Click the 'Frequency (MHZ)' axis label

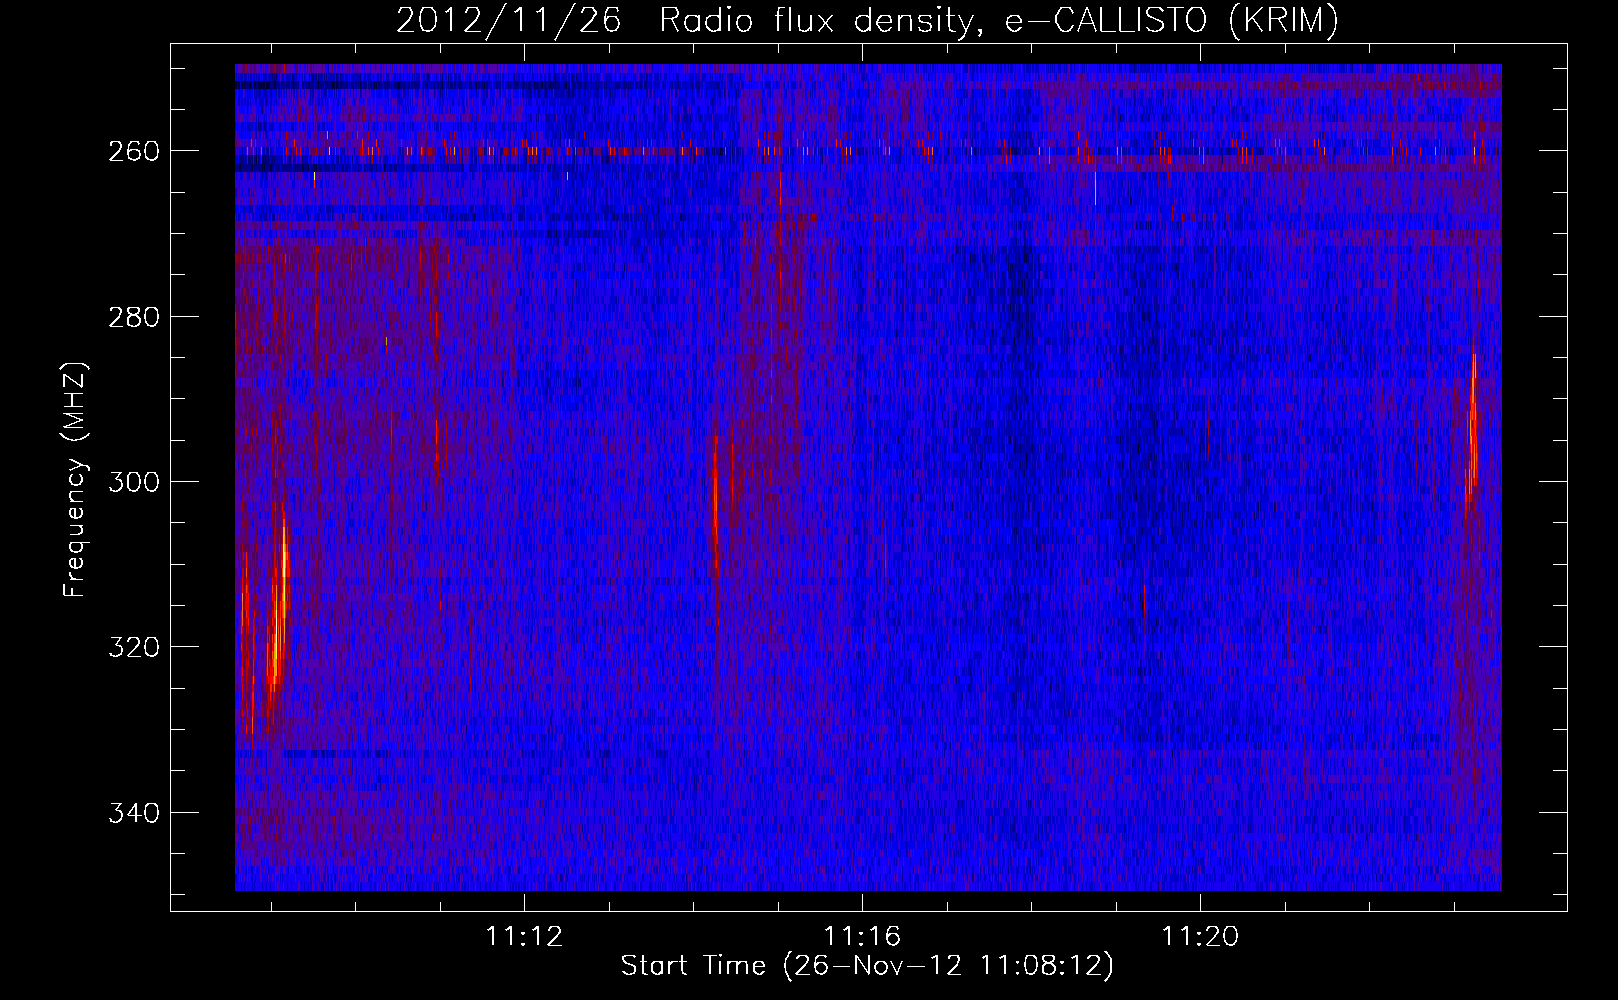(x=75, y=480)
